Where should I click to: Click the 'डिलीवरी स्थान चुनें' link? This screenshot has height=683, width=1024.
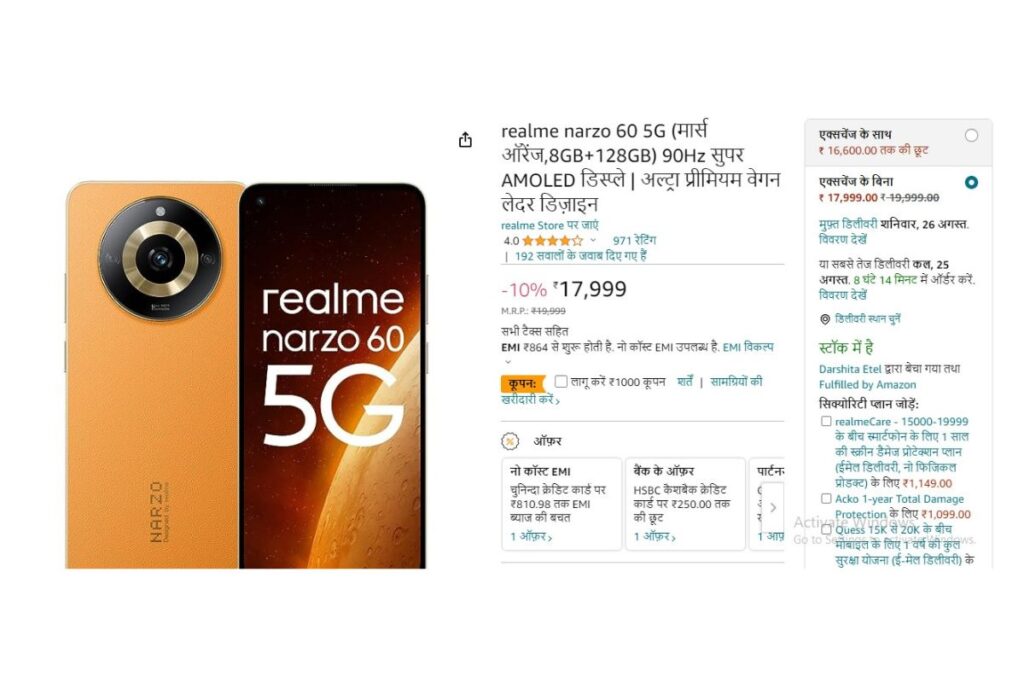868,319
